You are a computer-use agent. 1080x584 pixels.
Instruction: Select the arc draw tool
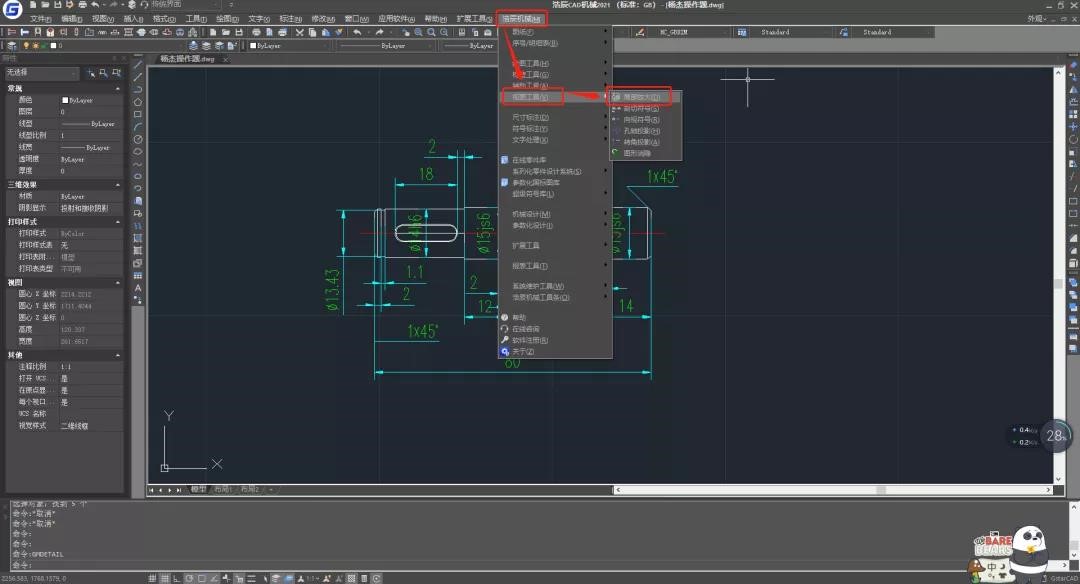[x=138, y=127]
